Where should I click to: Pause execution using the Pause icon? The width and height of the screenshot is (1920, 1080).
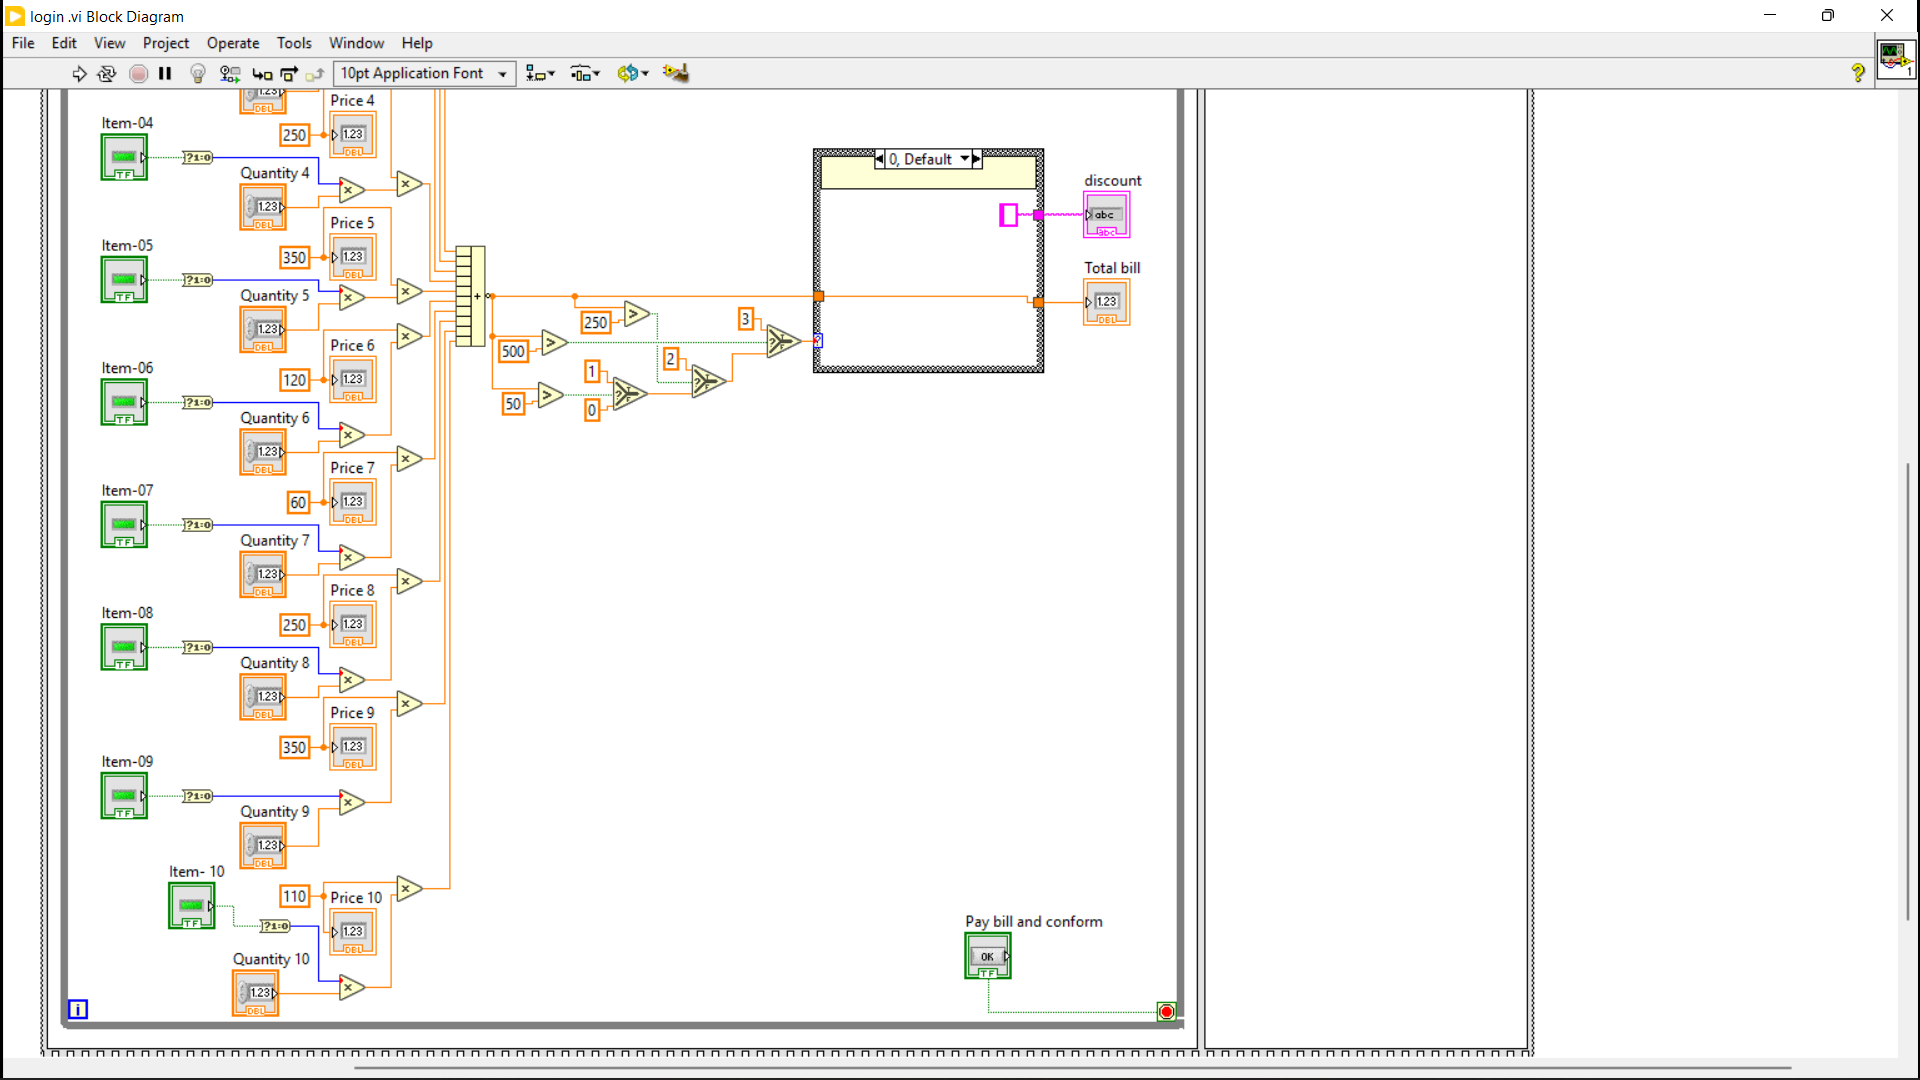[x=166, y=73]
